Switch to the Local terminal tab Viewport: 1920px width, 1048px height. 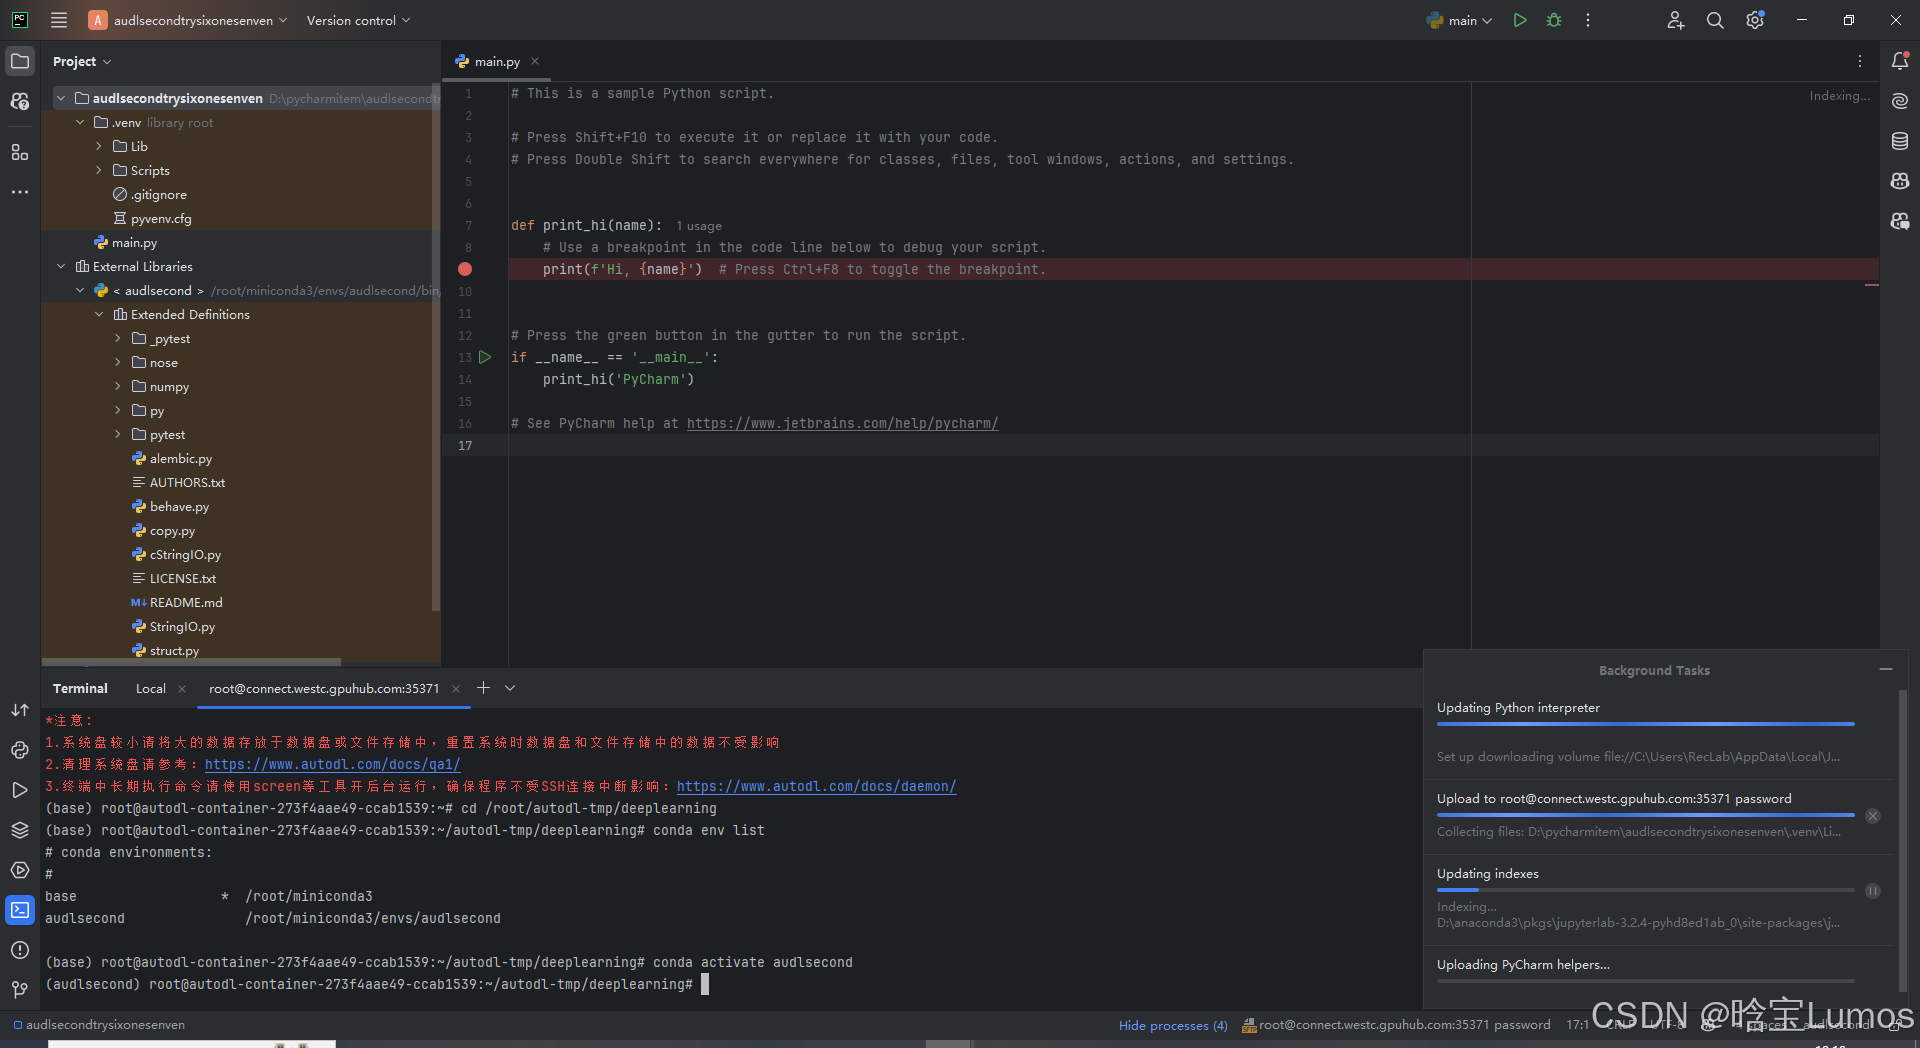pyautogui.click(x=150, y=688)
